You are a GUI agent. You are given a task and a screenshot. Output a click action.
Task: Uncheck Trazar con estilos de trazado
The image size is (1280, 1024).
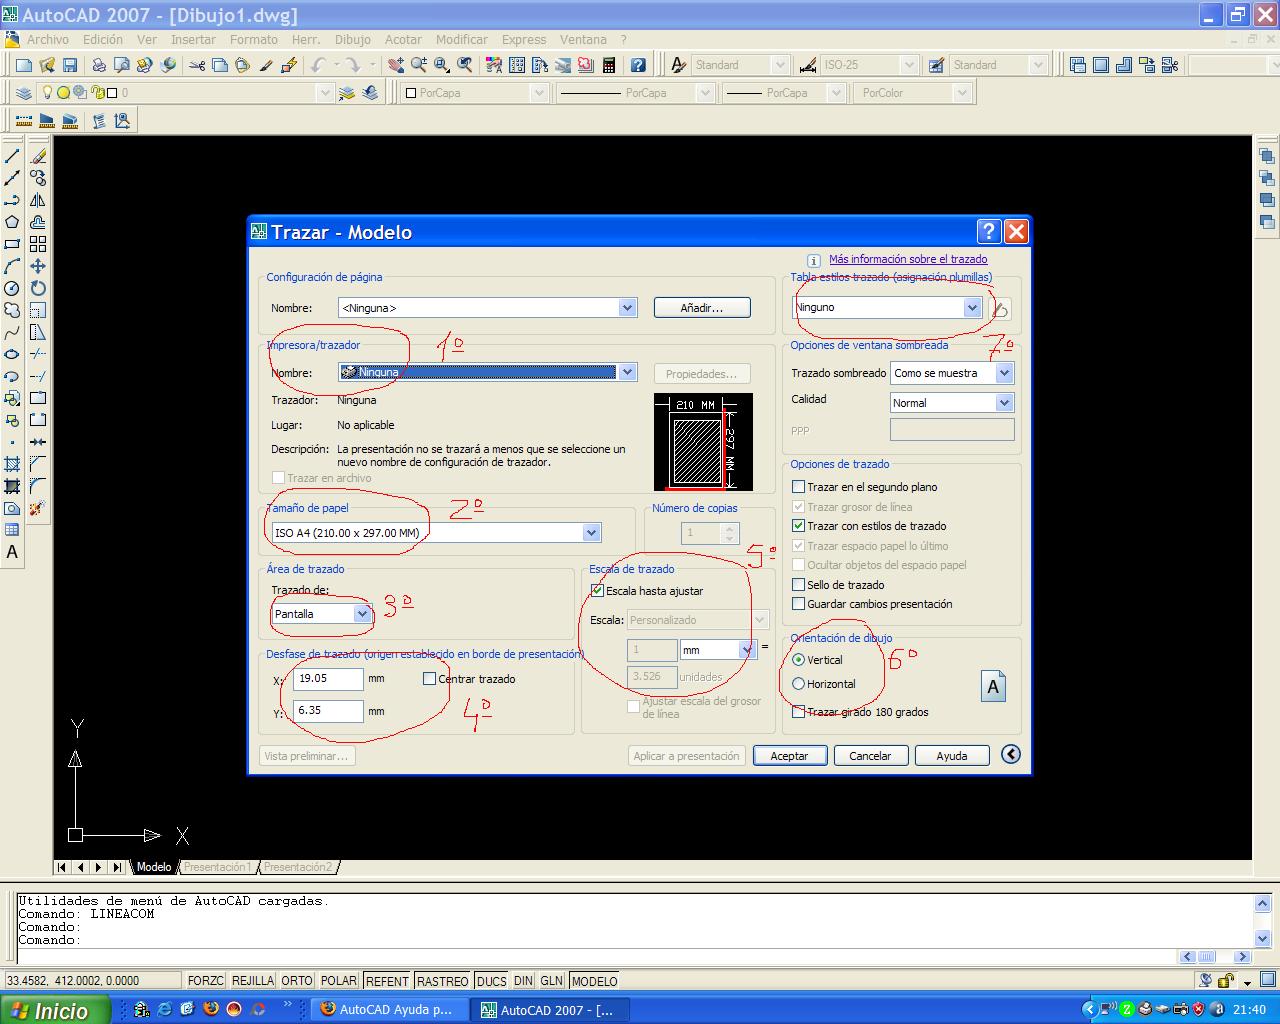tap(799, 526)
